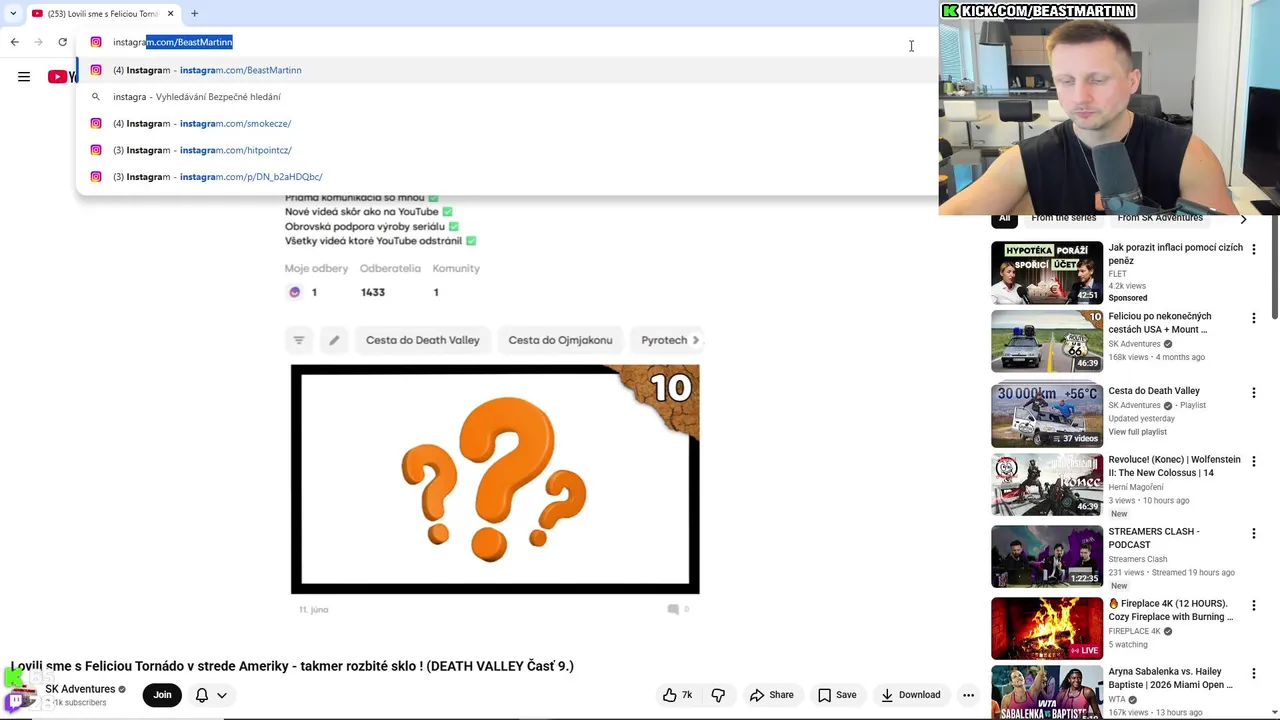Click the filter icon beside the pencil
Screen dimensions: 1280x720
[298, 340]
